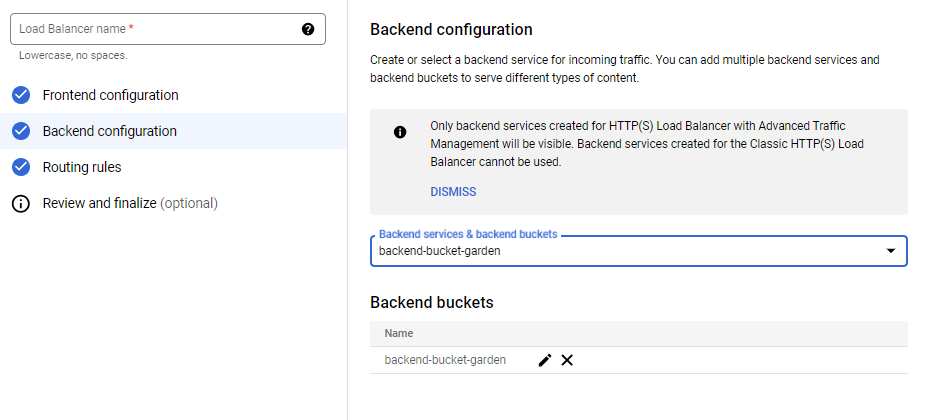Click the Routing rules checkmark icon

(20, 167)
